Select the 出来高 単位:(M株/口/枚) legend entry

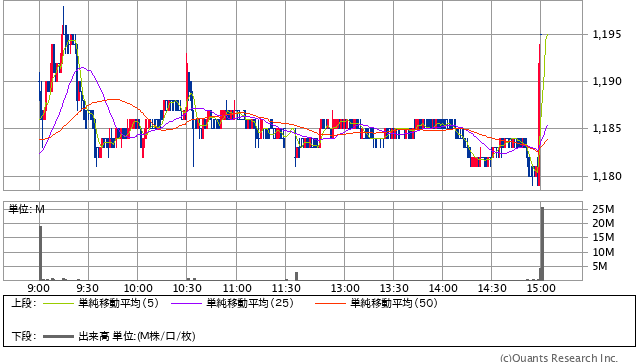click(137, 336)
